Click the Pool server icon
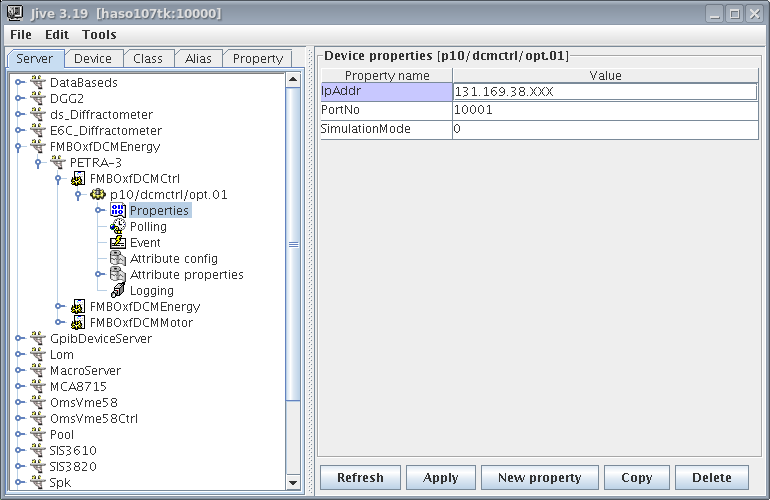 tap(38, 434)
